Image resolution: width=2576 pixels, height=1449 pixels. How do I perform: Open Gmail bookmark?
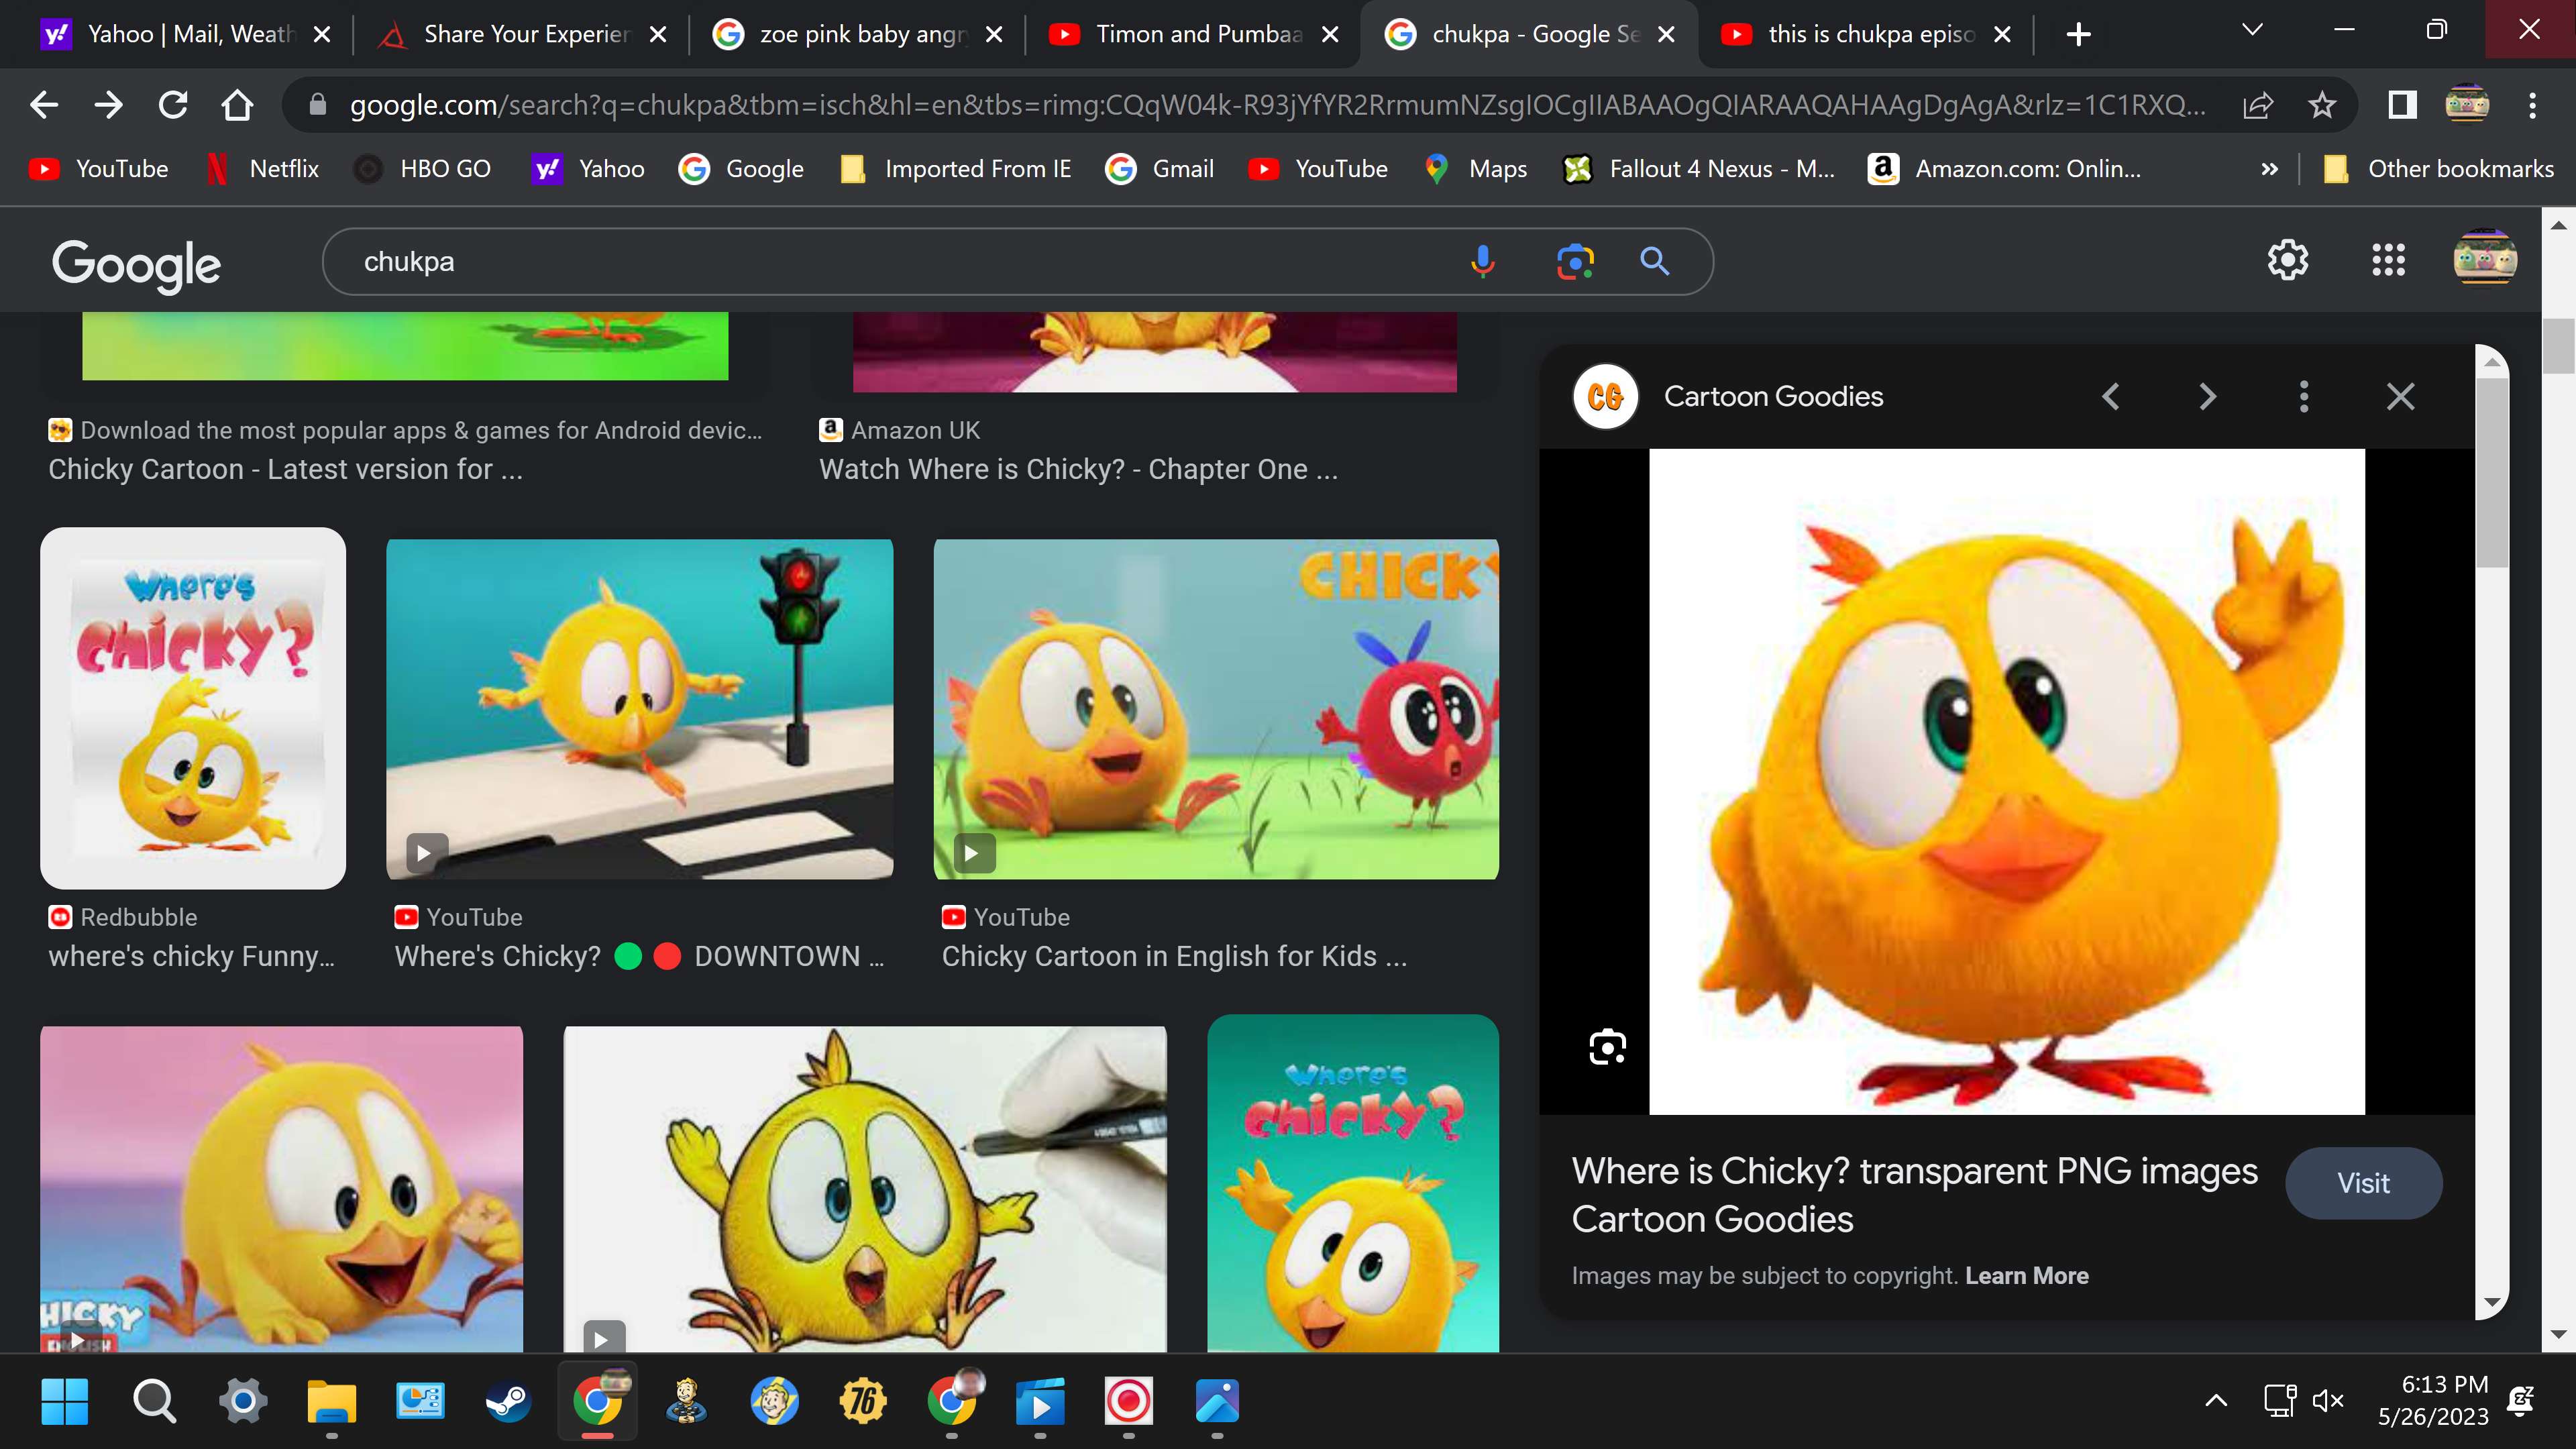pyautogui.click(x=1160, y=169)
